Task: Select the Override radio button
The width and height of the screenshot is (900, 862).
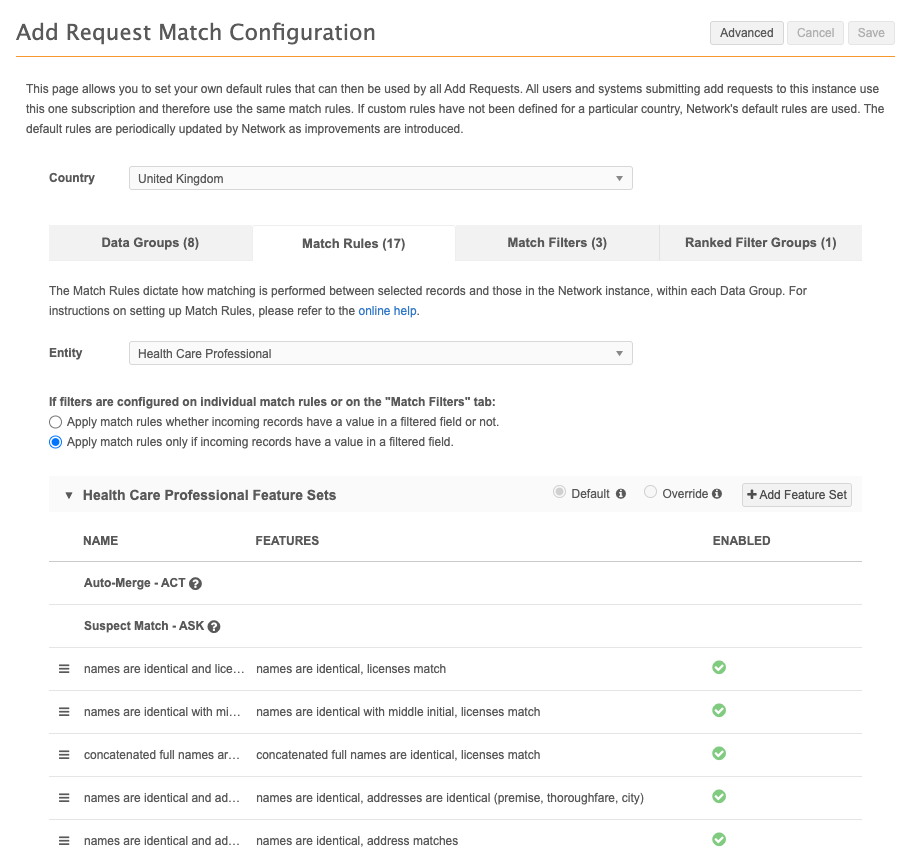Action: pos(651,493)
